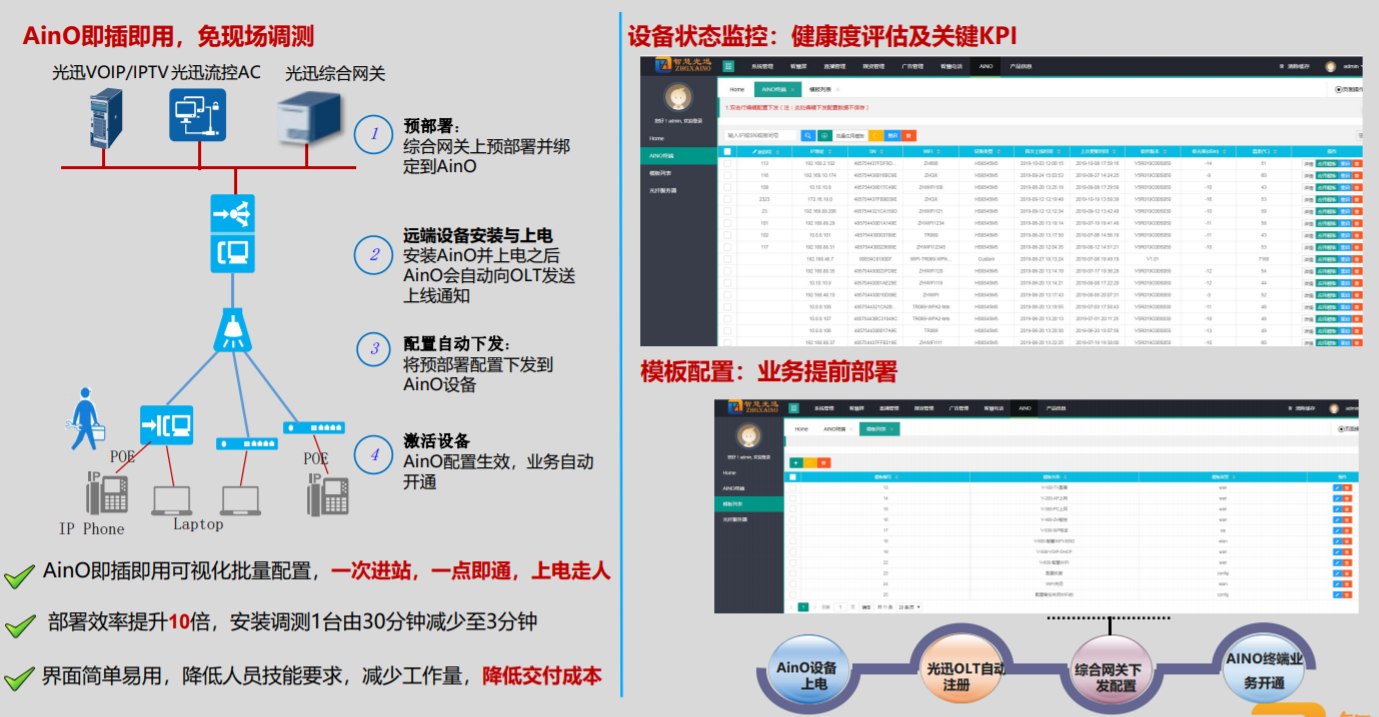The width and height of the screenshot is (1379, 717).
Task: Click the ZHGXAINO logo in the device monitoring screenshot
Action: coord(681,66)
